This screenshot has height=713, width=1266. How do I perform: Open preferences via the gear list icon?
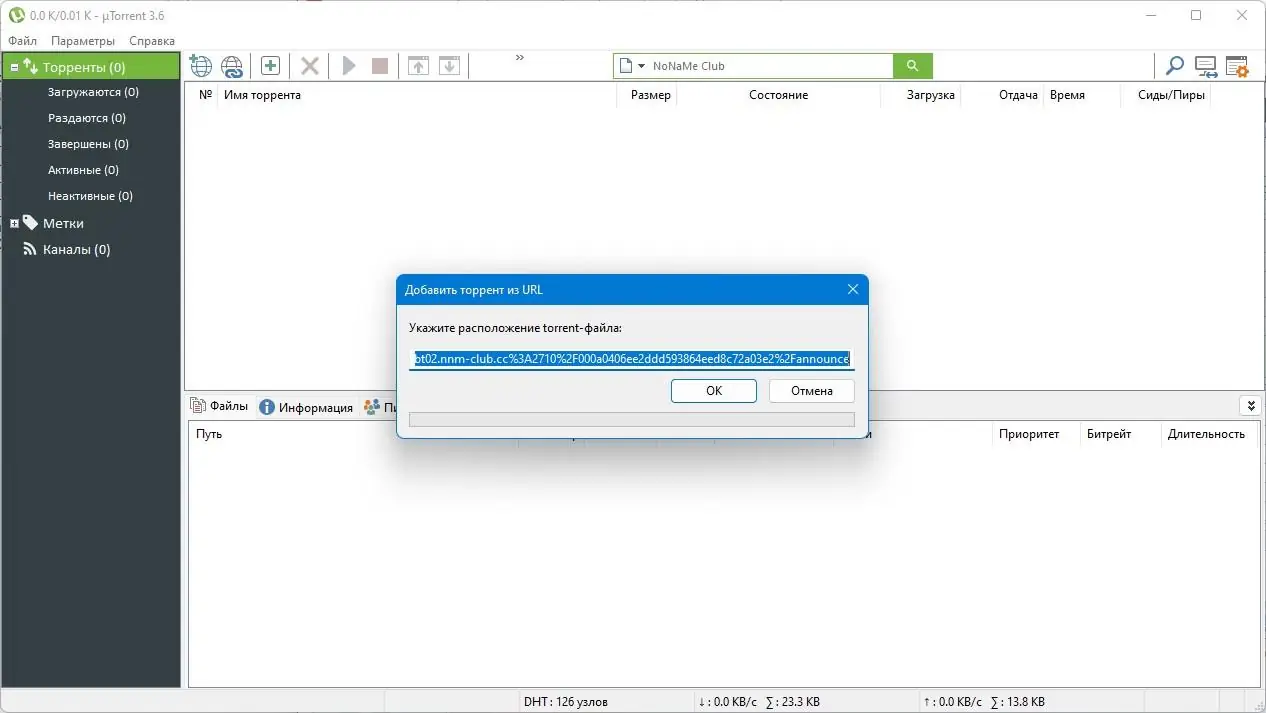pos(1237,66)
